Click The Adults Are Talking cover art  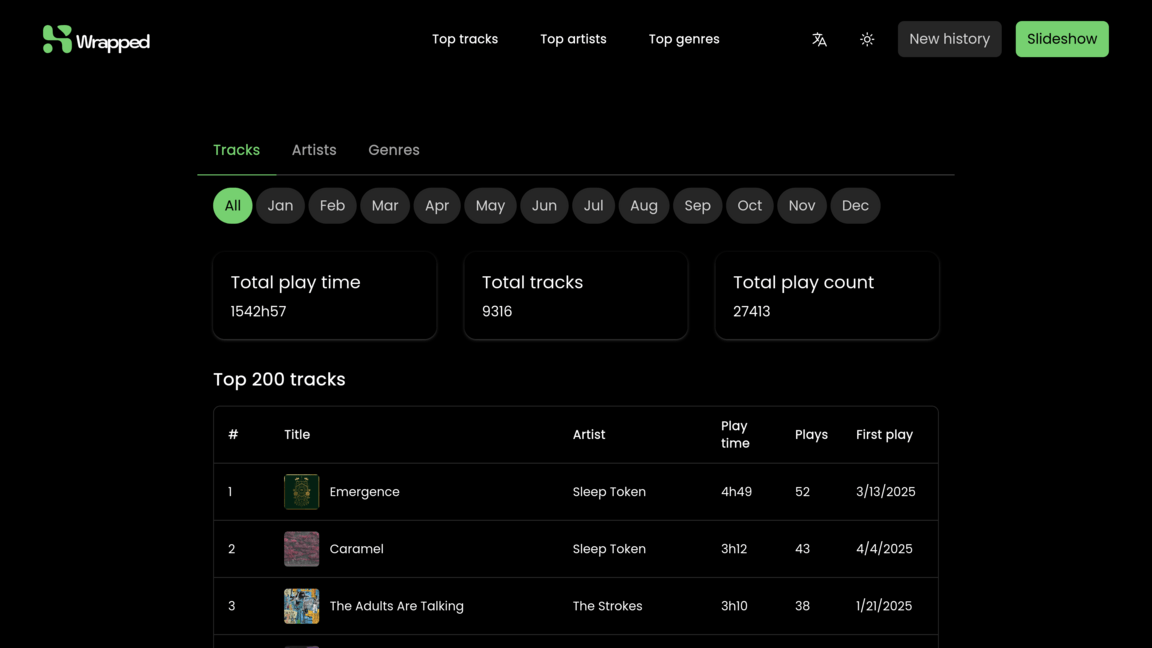[301, 606]
